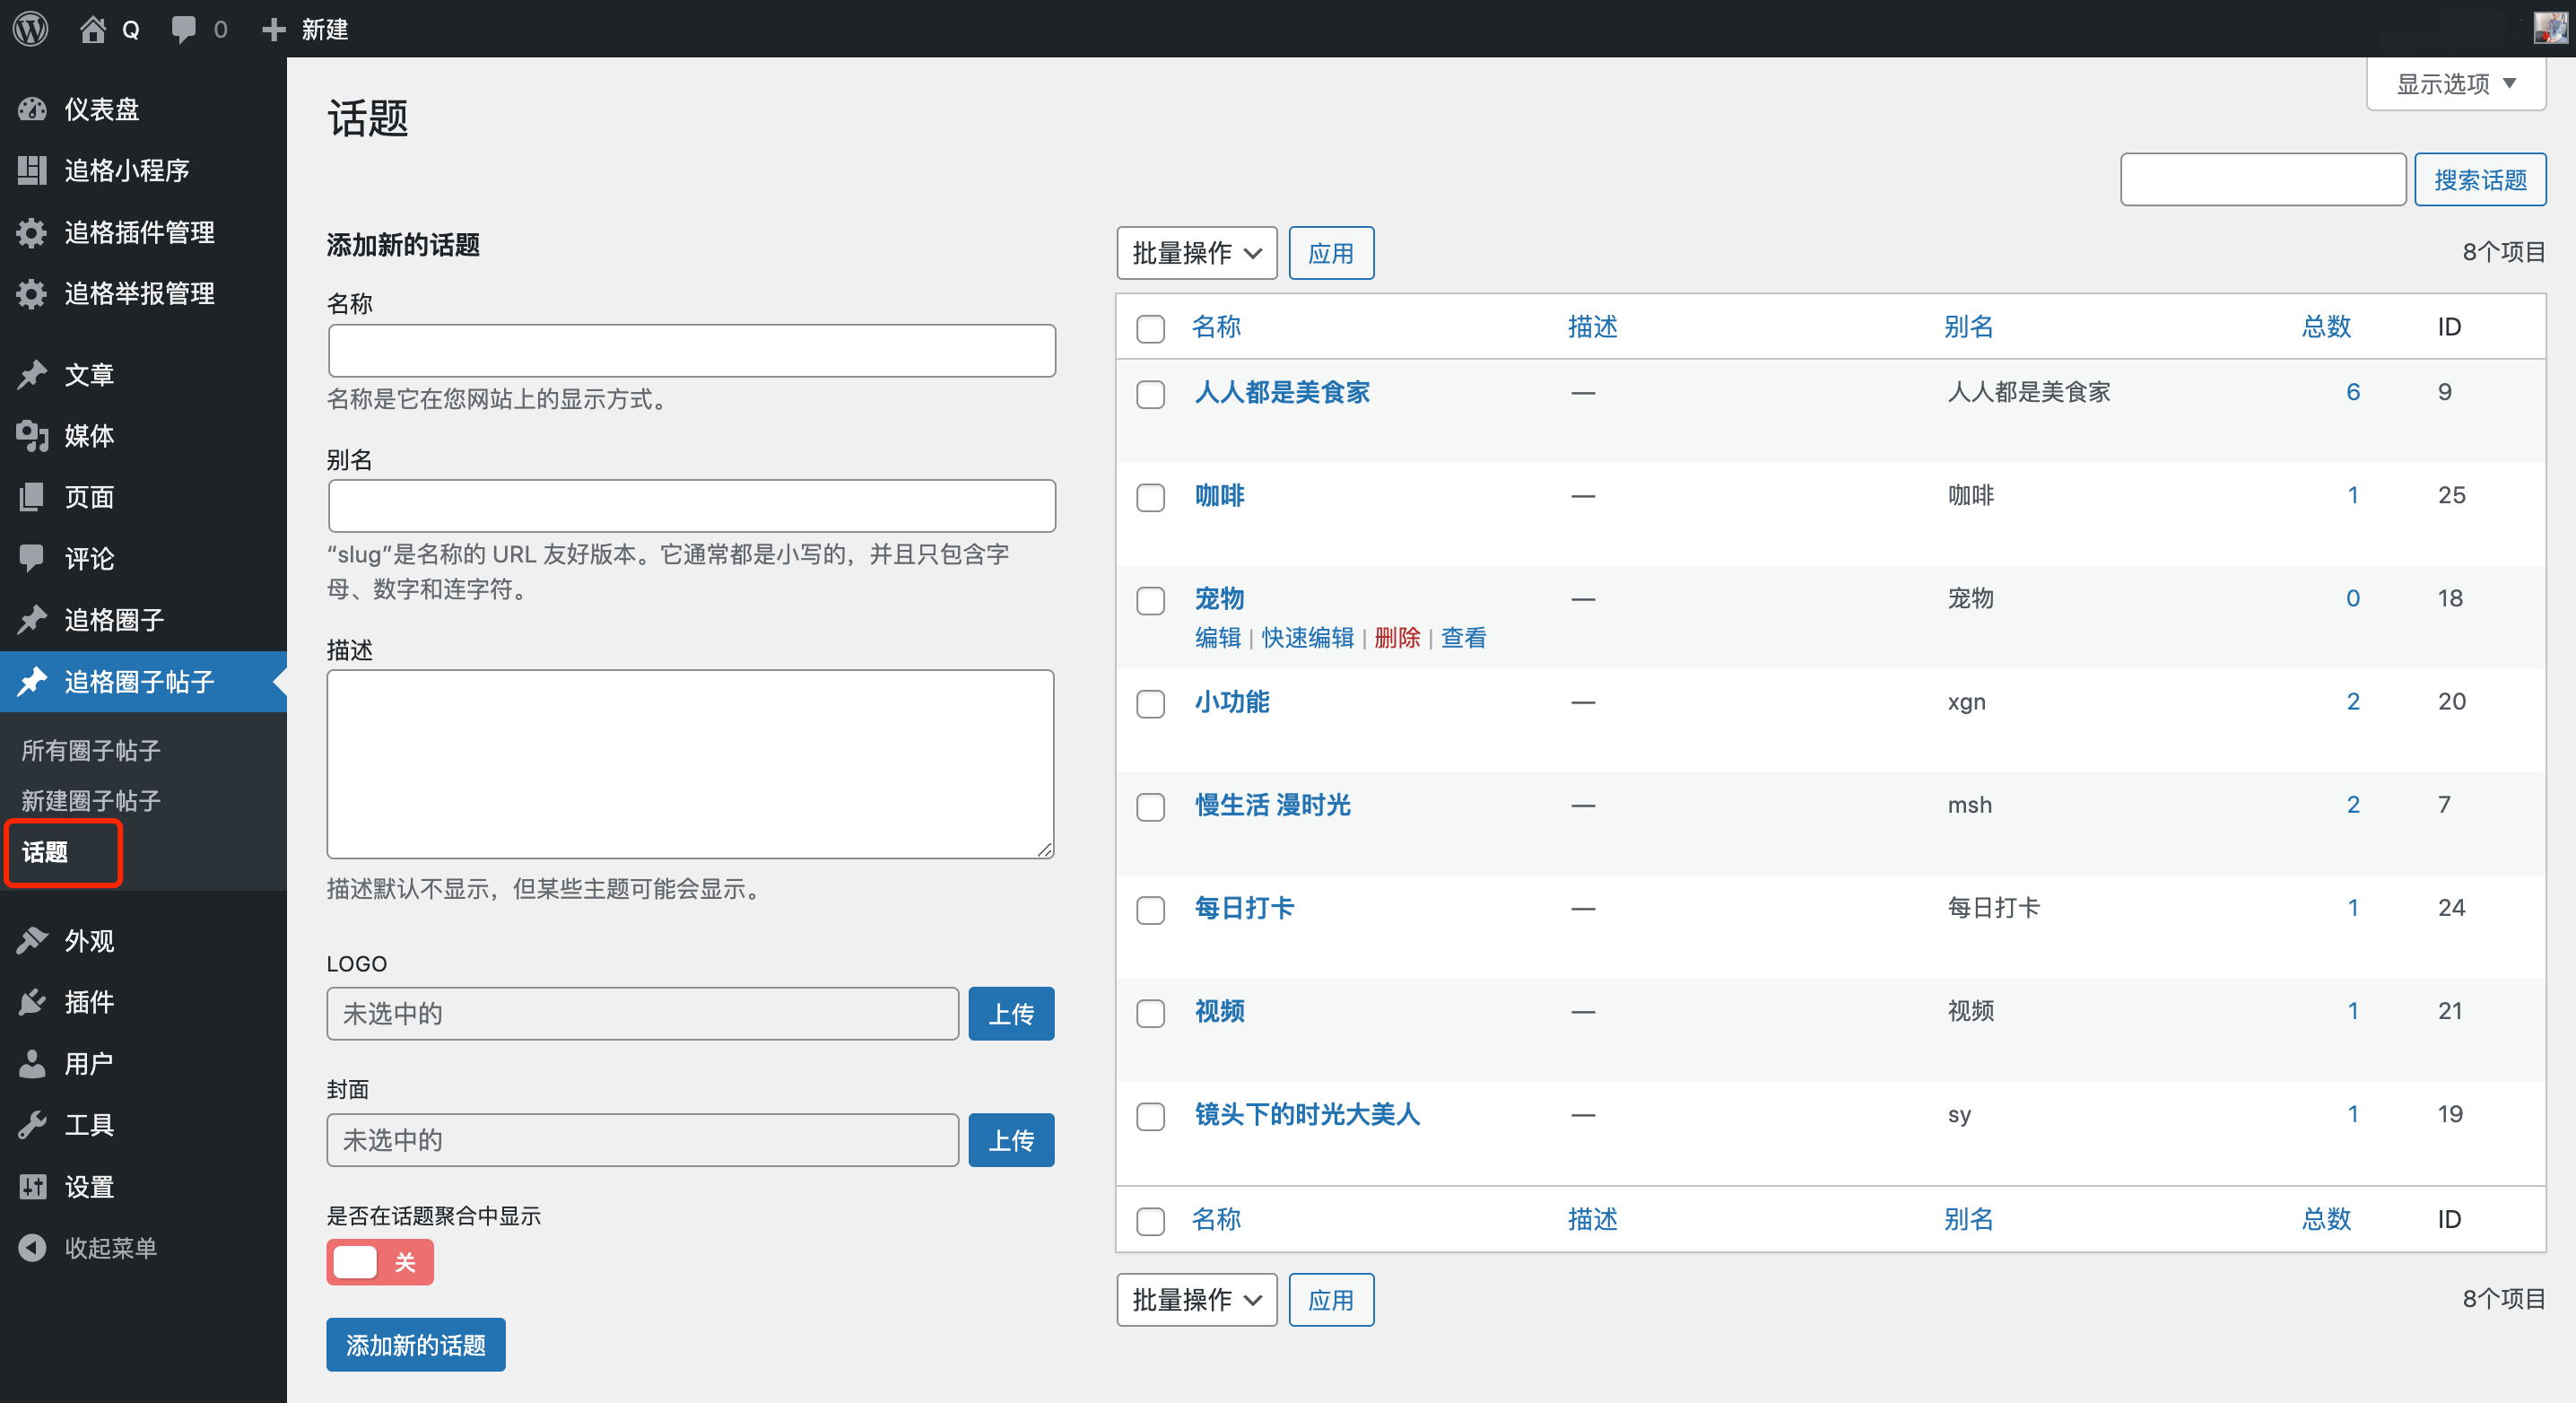Image resolution: width=2576 pixels, height=1403 pixels.
Task: Sort by 名称 column header
Action: coord(1216,326)
